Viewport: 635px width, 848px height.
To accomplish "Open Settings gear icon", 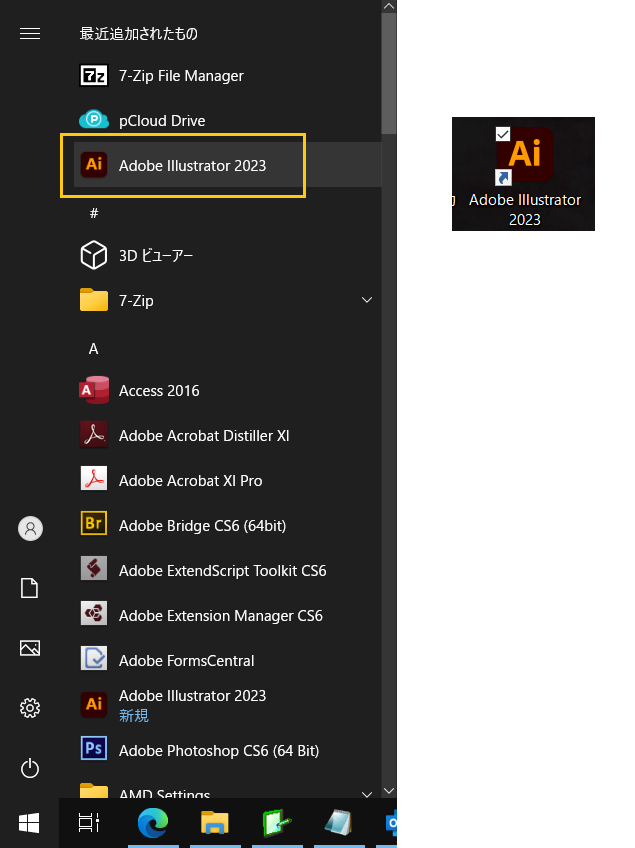I will point(30,708).
